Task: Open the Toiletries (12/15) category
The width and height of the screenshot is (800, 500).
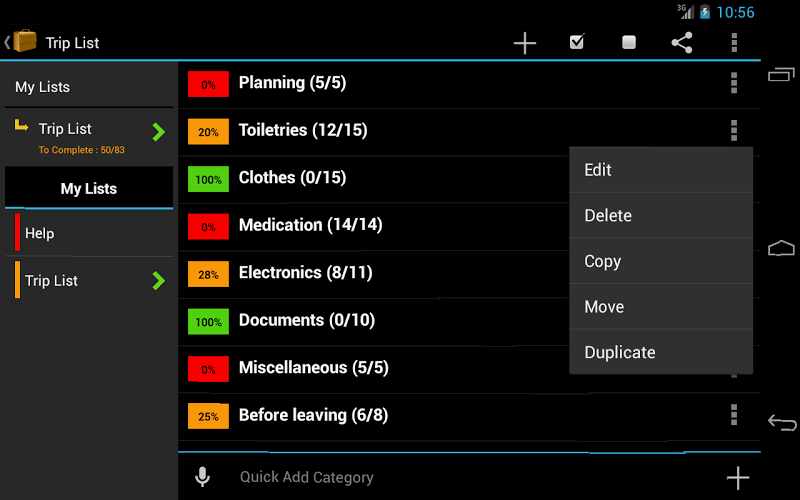Action: 303,130
